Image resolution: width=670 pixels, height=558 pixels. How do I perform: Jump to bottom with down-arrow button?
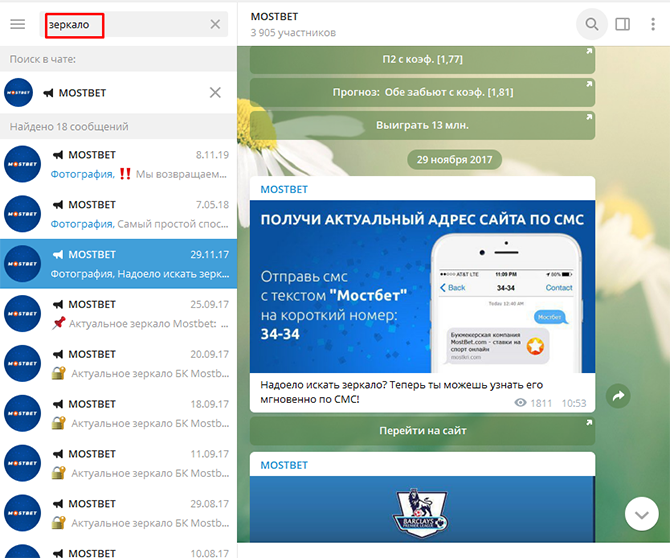[x=641, y=514]
